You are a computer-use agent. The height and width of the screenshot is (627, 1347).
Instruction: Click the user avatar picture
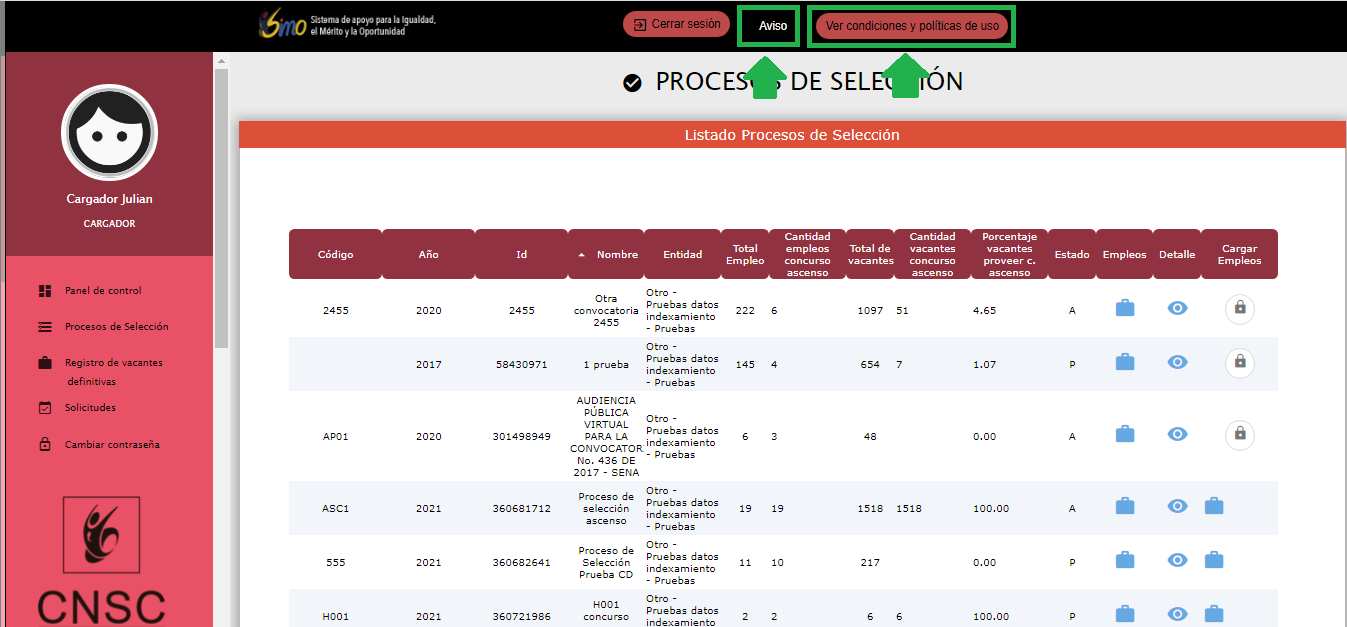pos(109,132)
